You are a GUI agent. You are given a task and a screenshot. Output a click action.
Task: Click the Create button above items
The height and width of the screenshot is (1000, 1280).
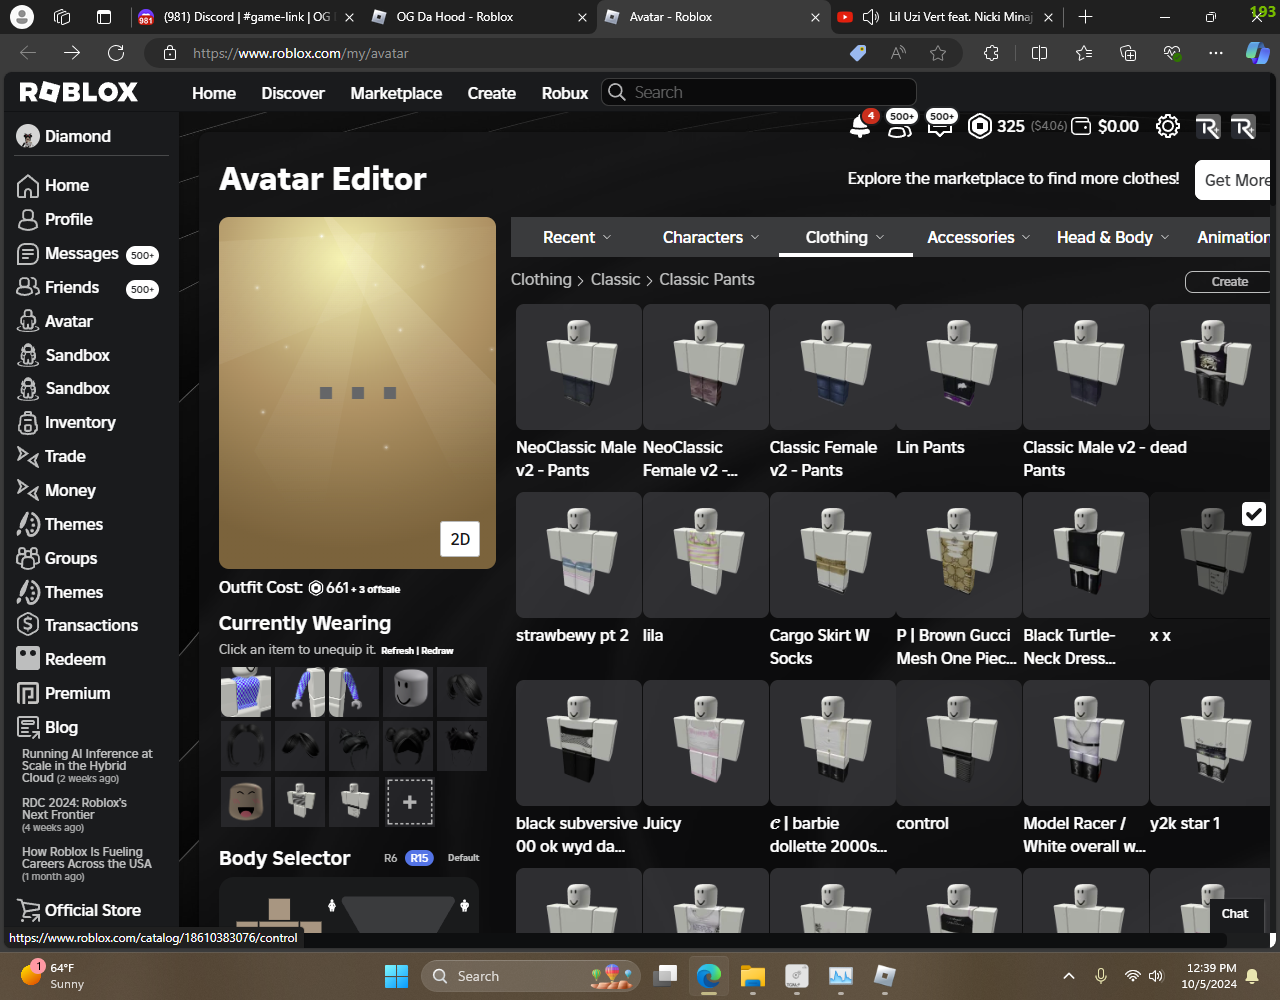point(1229,282)
